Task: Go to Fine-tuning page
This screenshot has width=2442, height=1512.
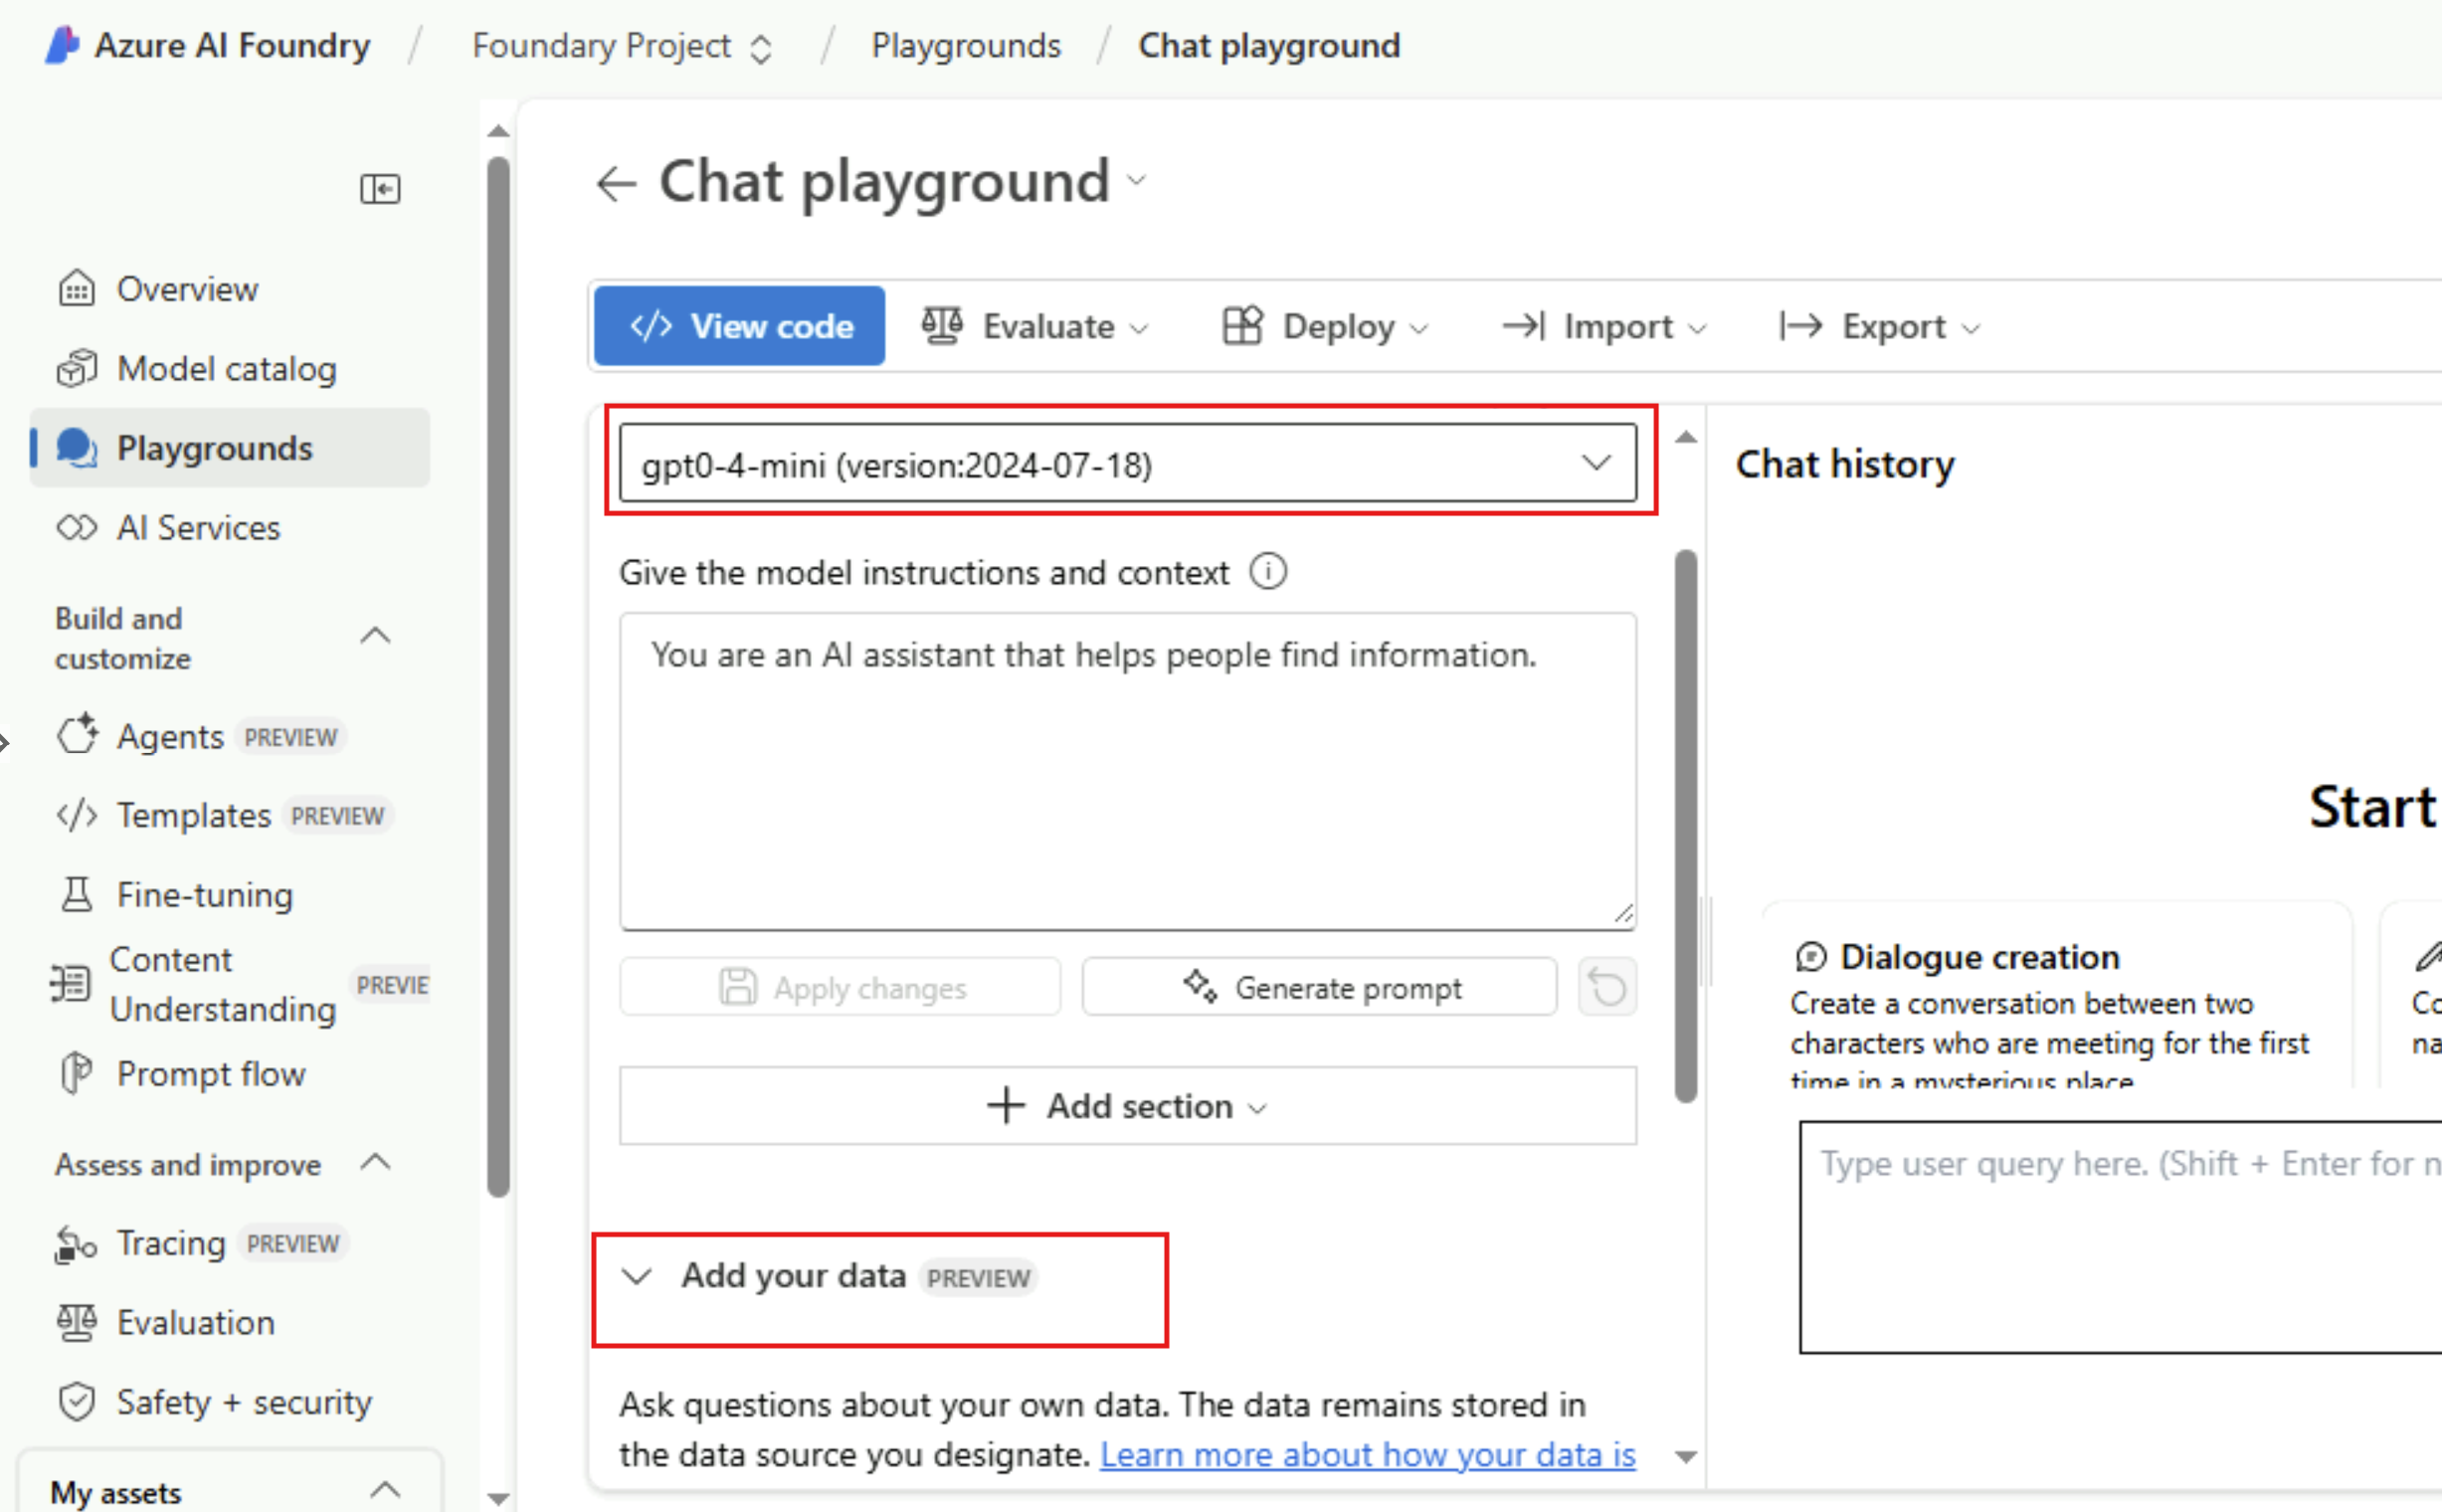Action: coord(205,895)
